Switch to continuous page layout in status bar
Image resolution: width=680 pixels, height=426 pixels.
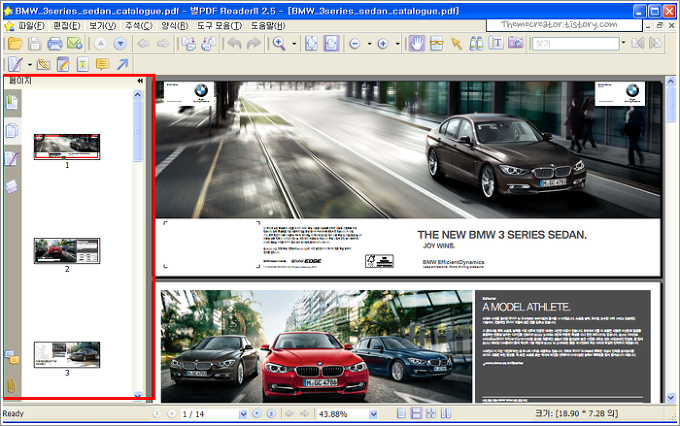[x=416, y=414]
